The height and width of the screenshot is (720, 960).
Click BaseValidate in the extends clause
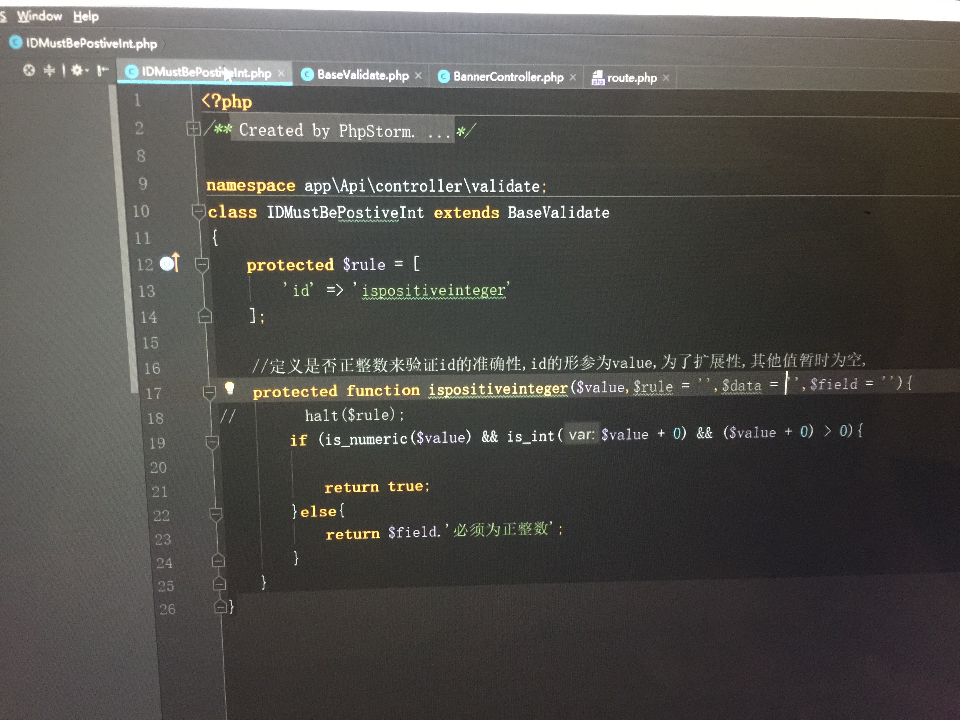click(x=558, y=213)
